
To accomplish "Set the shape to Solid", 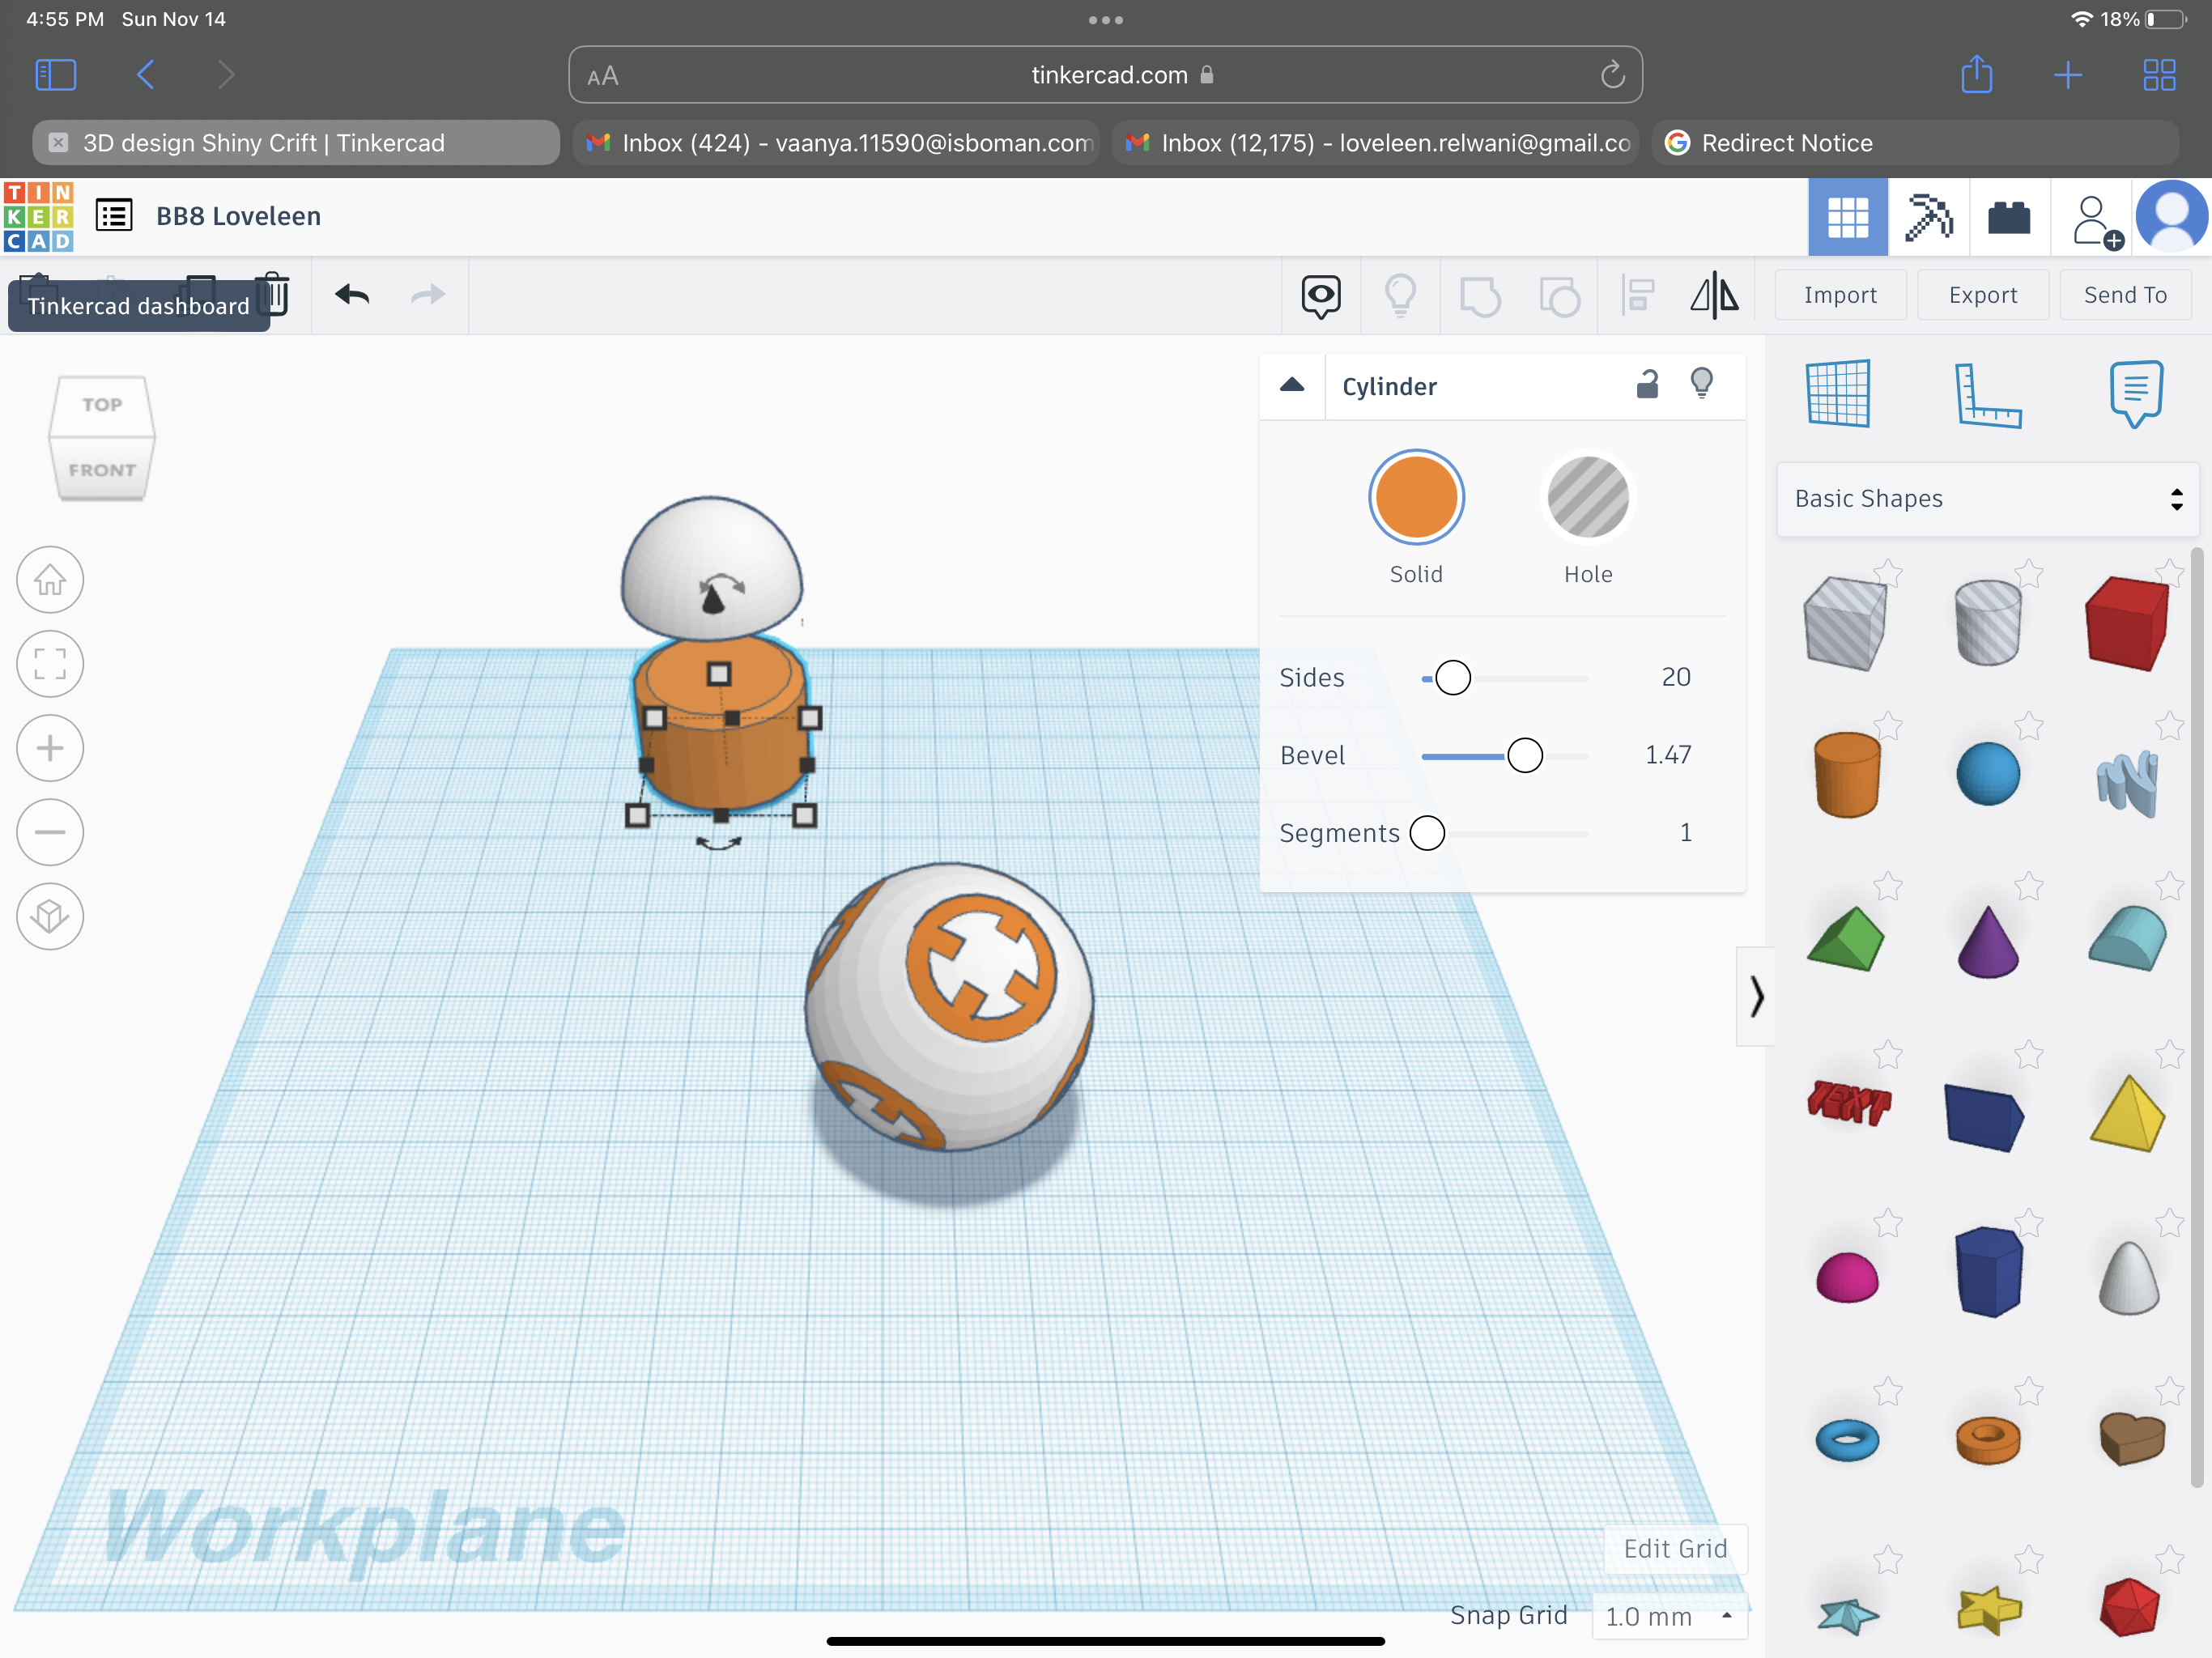I will pos(1415,497).
